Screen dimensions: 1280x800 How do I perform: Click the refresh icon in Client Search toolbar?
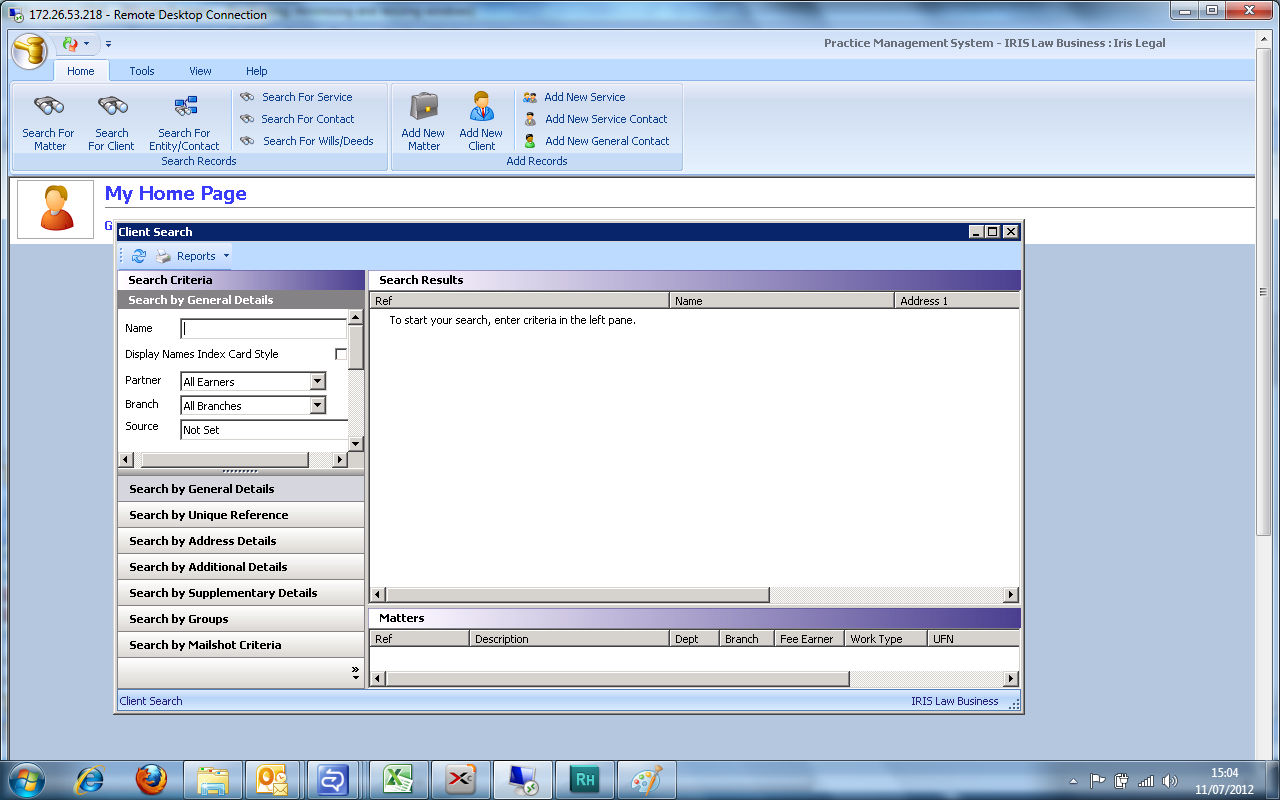click(x=139, y=256)
